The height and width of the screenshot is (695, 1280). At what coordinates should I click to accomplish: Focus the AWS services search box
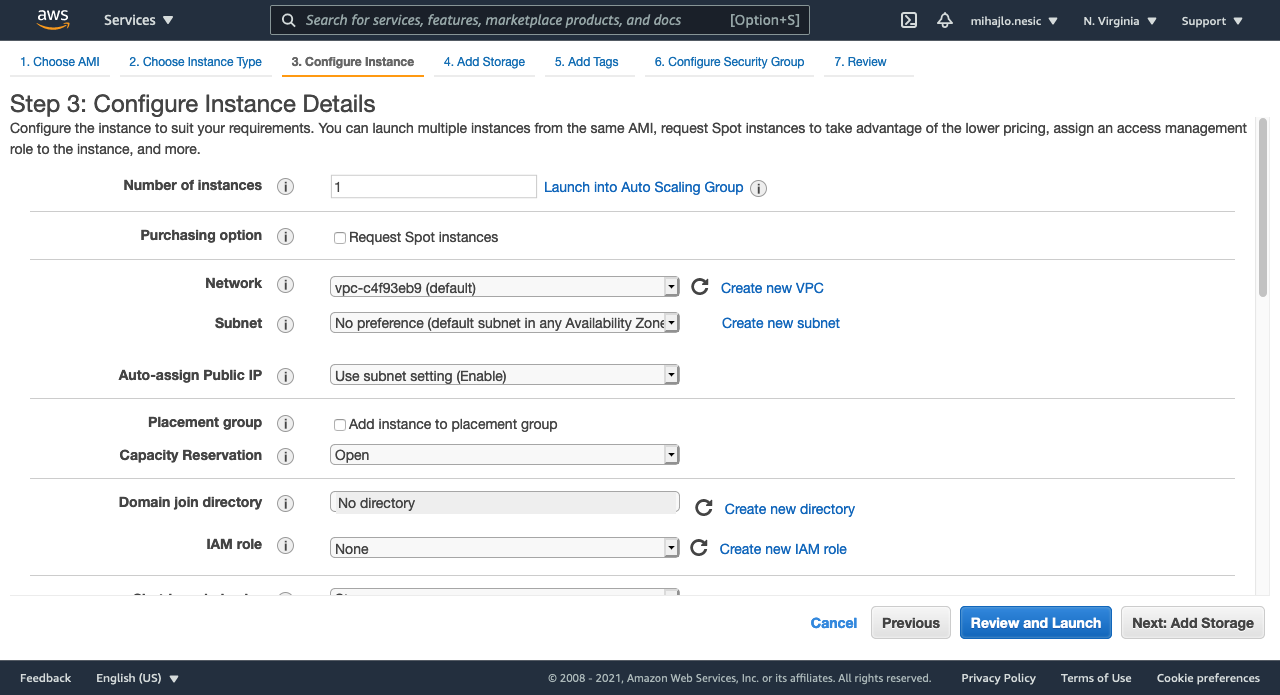tap(540, 20)
